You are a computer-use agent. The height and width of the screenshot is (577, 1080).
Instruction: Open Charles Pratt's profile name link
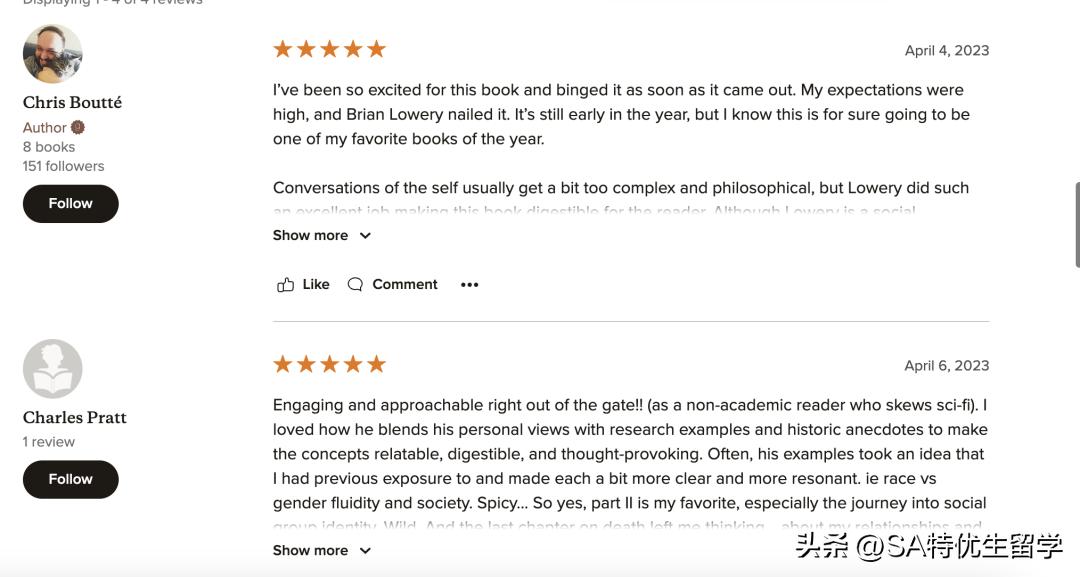75,418
